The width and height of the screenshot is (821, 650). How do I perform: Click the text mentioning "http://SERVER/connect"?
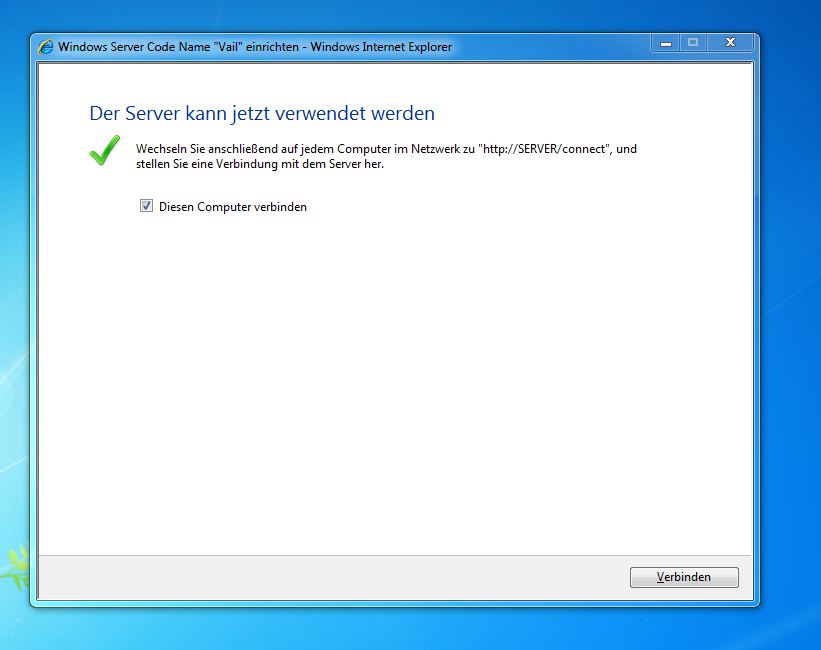click(386, 156)
